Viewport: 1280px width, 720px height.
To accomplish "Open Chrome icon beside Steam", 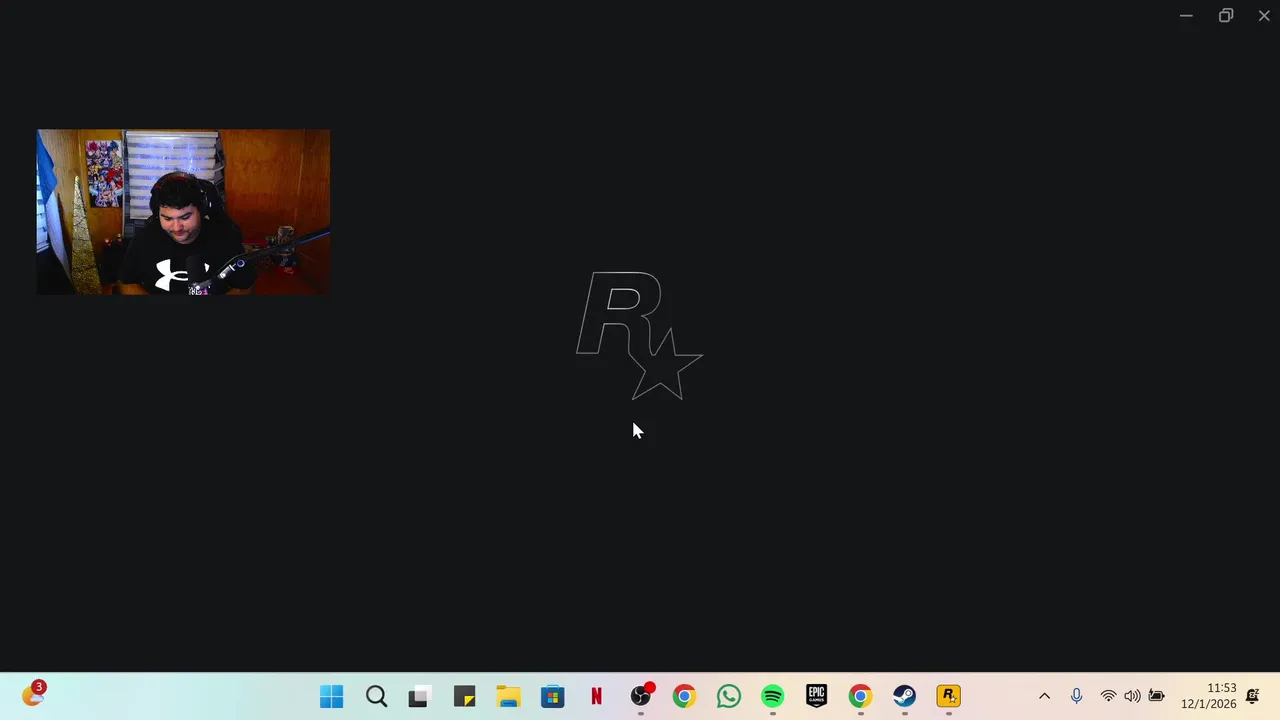I will 861,696.
